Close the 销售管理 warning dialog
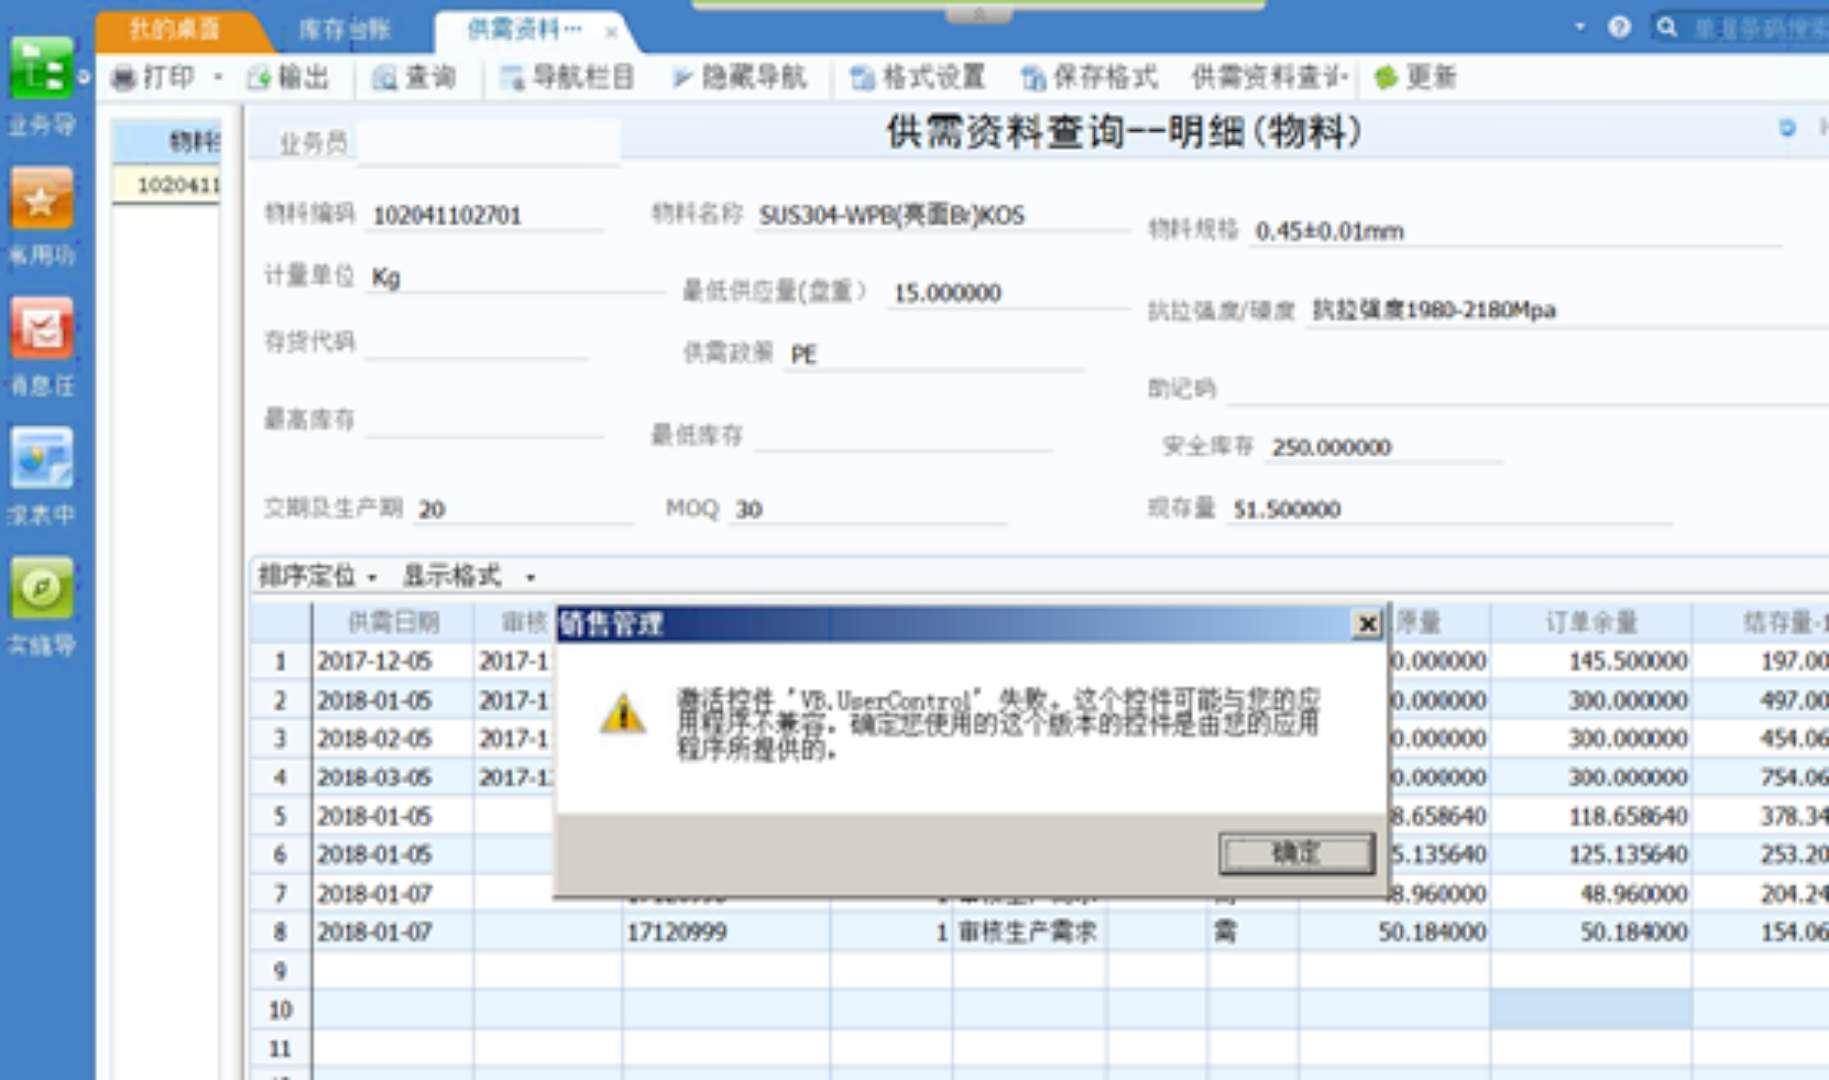The width and height of the screenshot is (1829, 1080). point(1366,624)
